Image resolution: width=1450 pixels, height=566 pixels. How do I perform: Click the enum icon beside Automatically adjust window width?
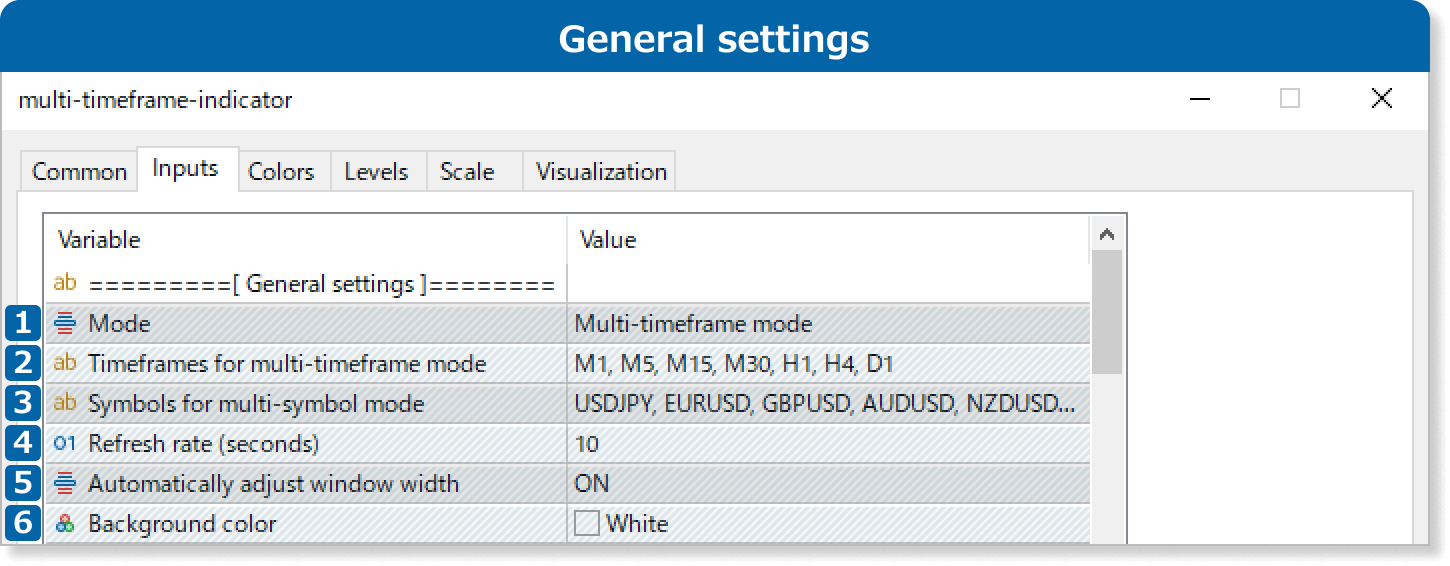click(65, 483)
